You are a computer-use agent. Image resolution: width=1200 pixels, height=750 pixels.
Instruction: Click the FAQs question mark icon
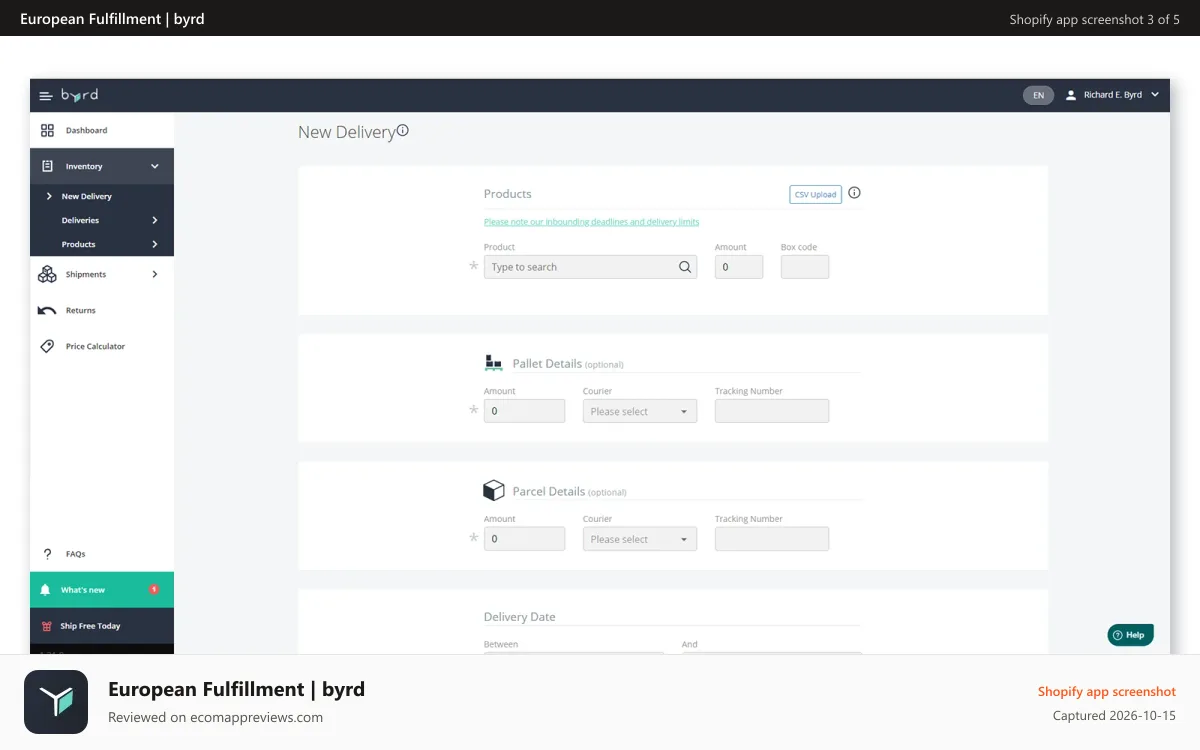(47, 554)
